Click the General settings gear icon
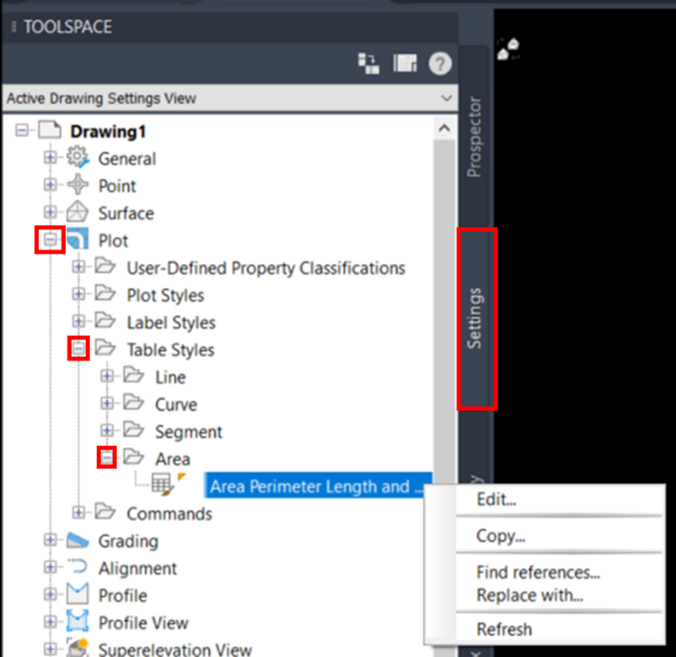 78,158
